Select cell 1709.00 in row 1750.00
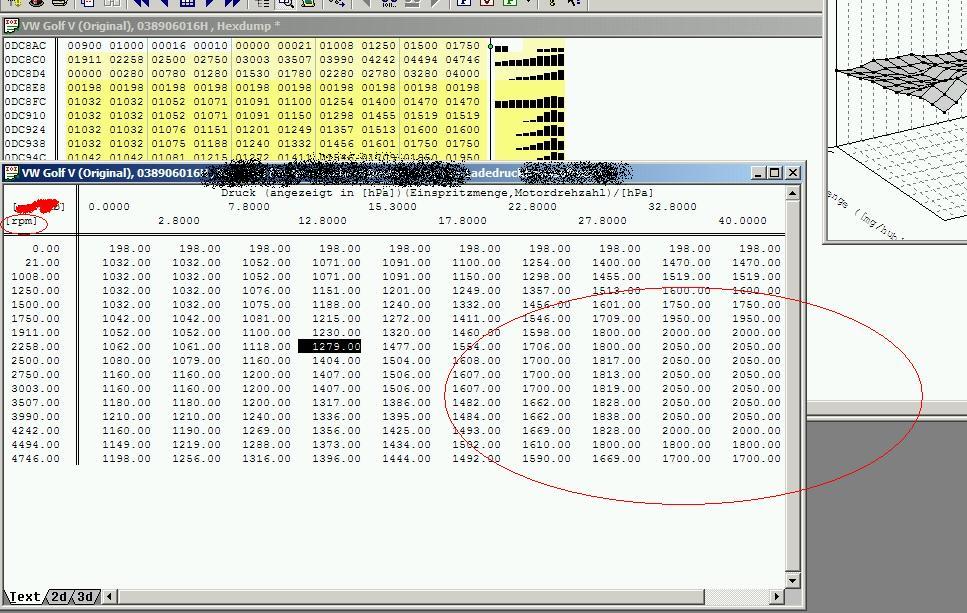Screen dimensions: 967x613 [616, 319]
